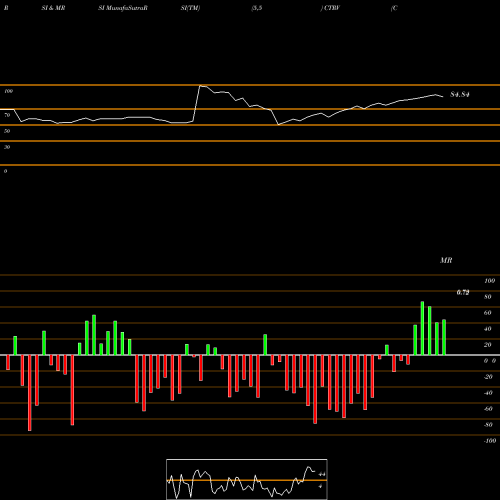
Task: Click the MR panel title label
Action: (446, 260)
